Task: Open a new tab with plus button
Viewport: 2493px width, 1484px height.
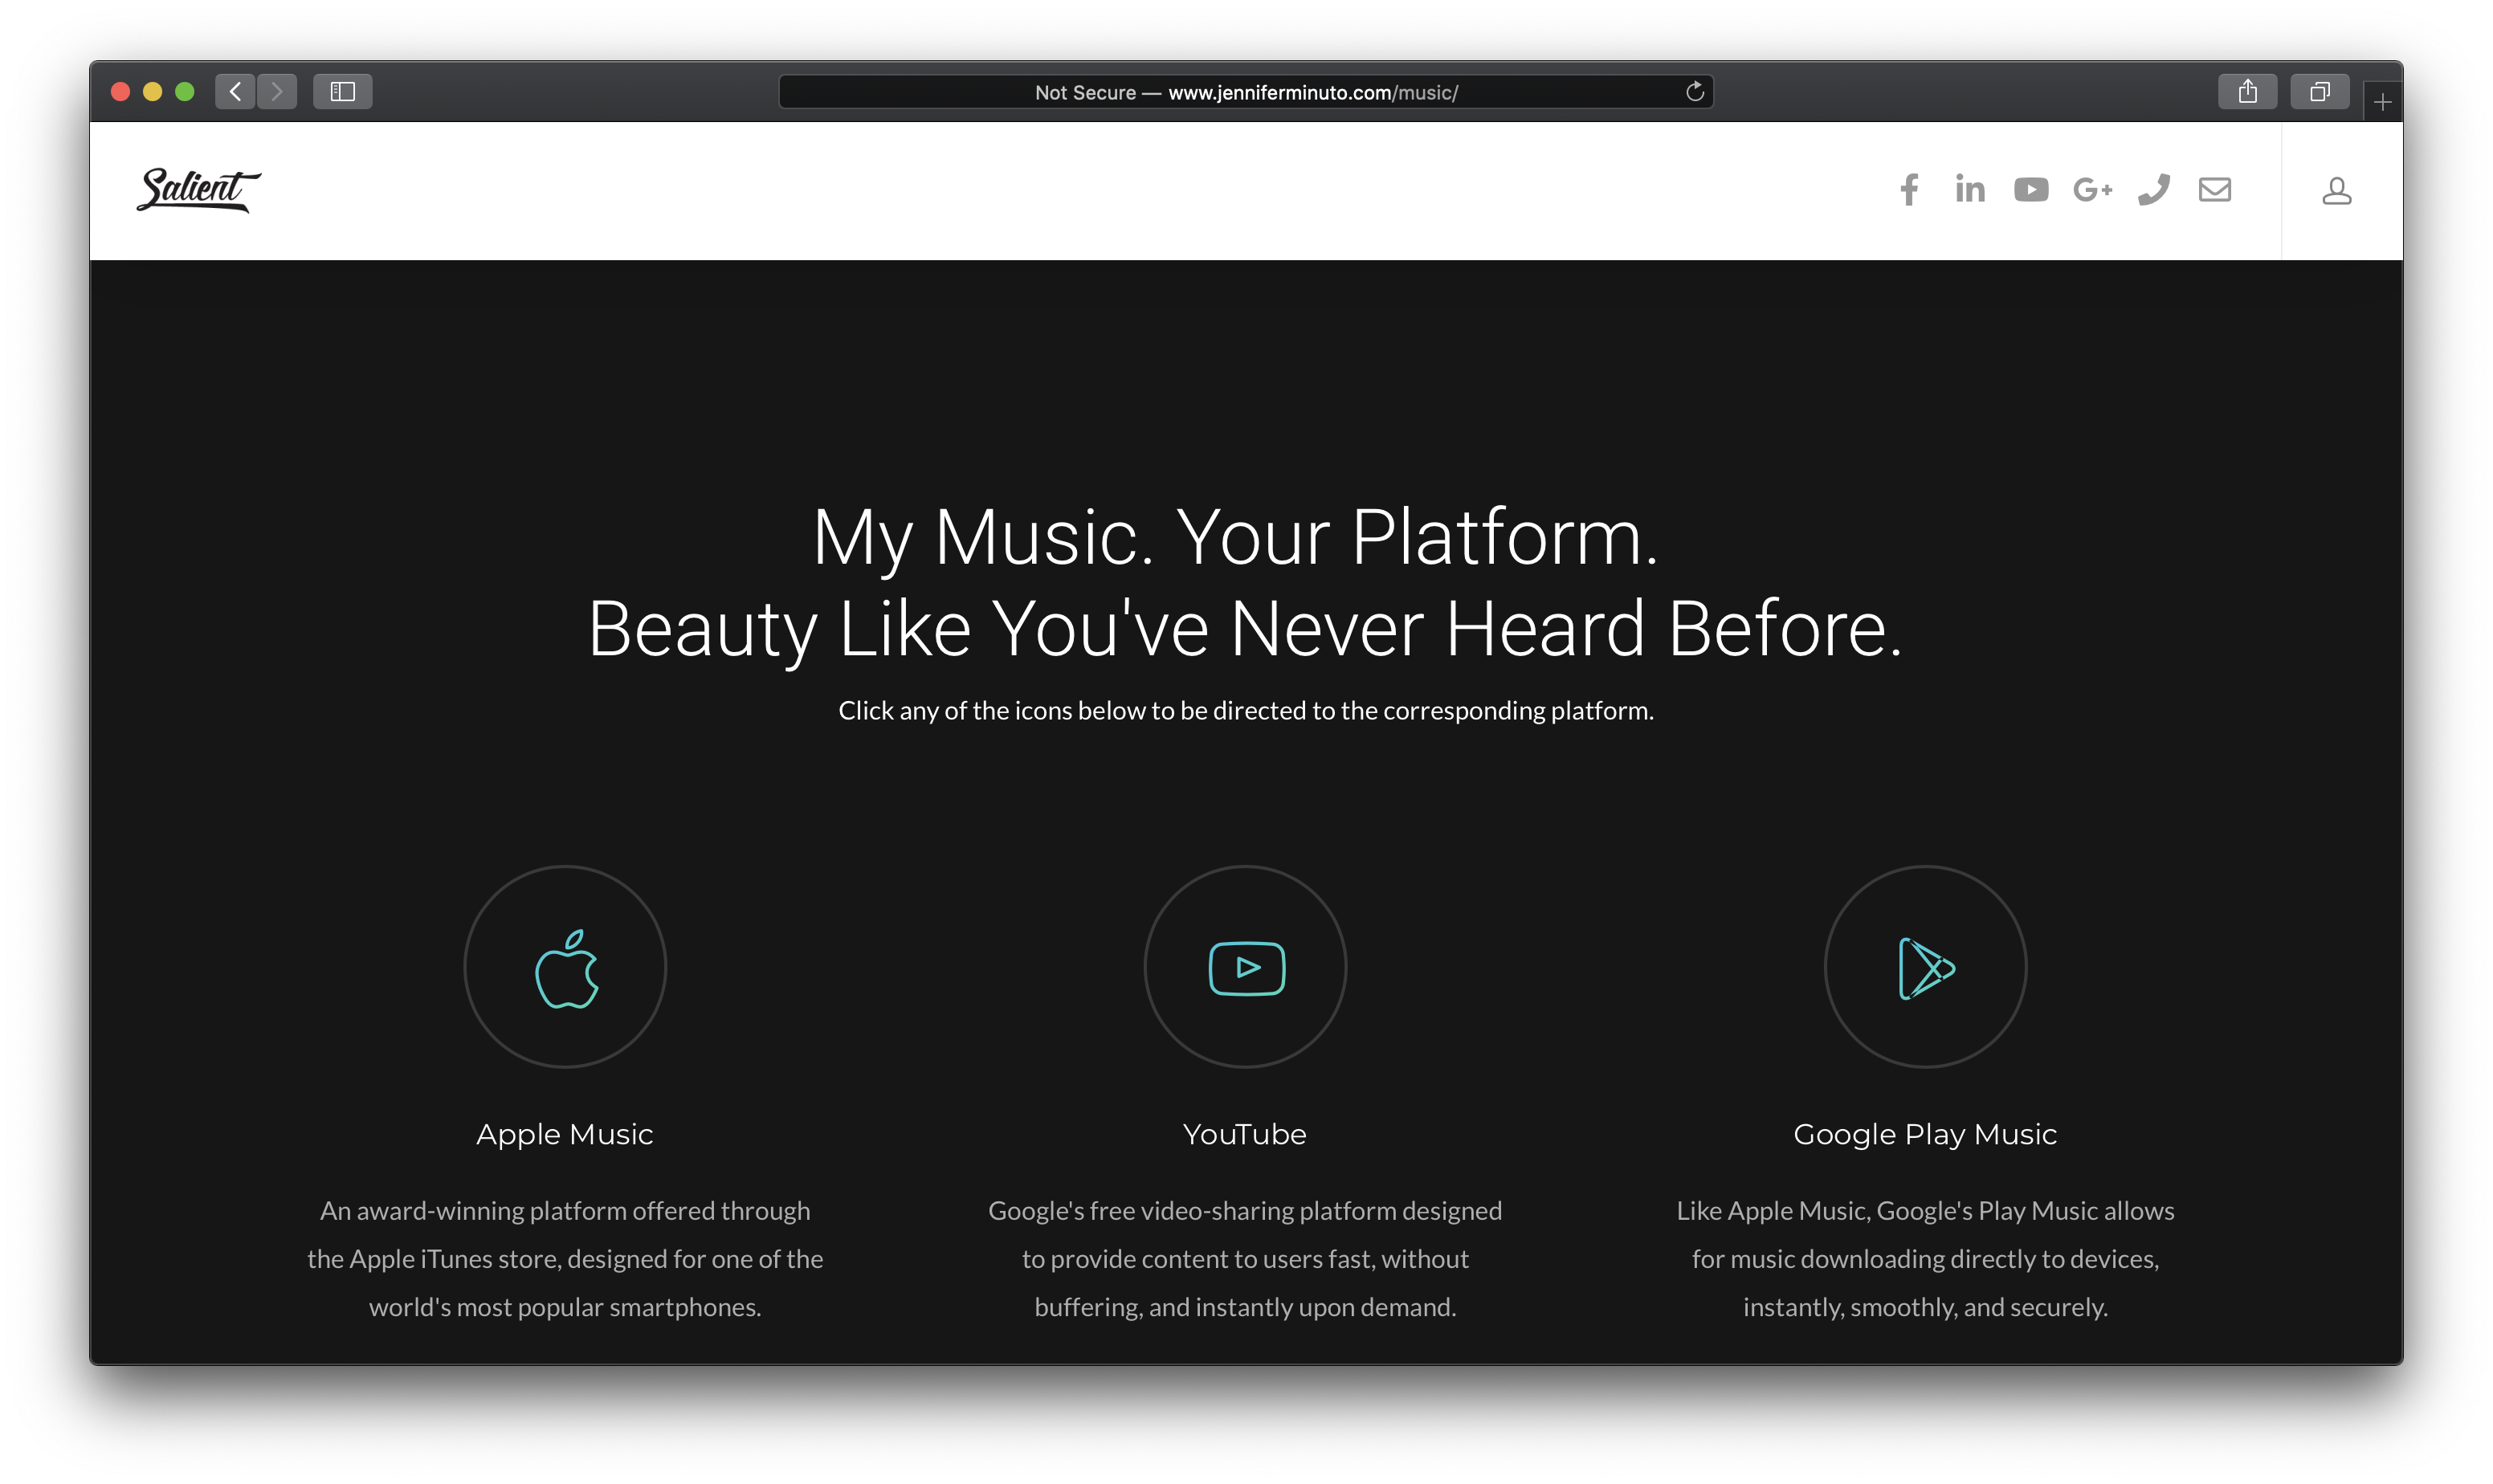Action: [x=2382, y=102]
